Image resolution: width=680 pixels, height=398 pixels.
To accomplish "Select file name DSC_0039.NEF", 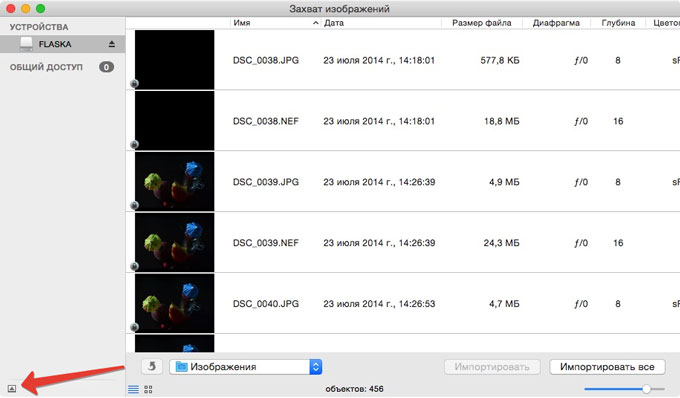I will (x=266, y=243).
